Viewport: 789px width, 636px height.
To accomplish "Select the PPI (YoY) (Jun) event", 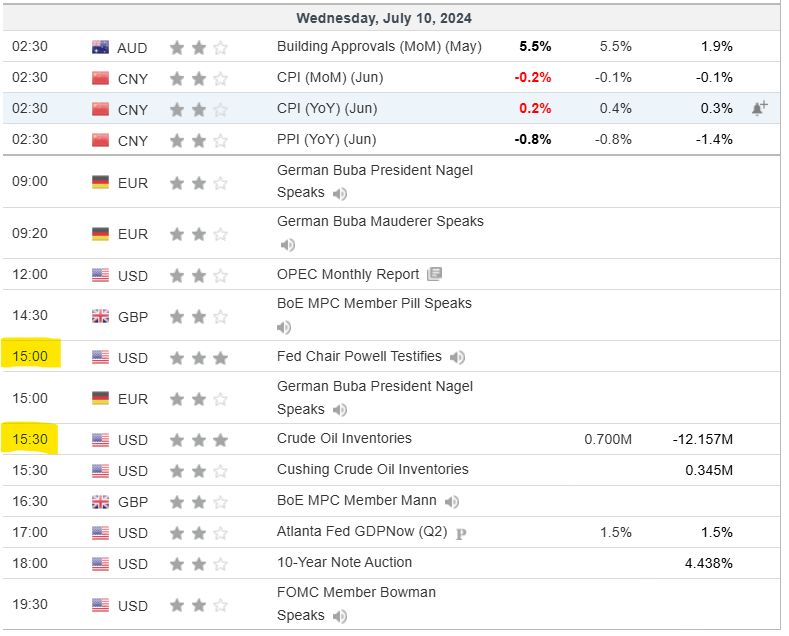I will 326,139.
